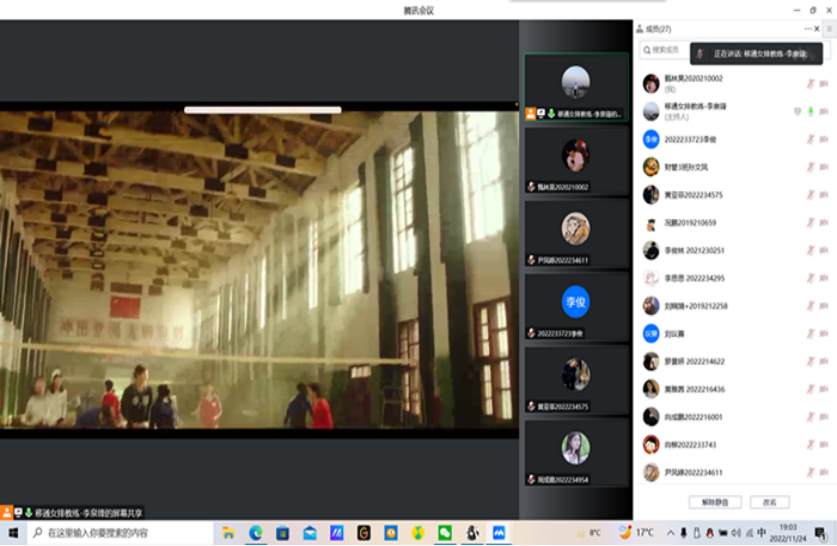Open WeChat from the taskbar
Image resolution: width=837 pixels, height=546 pixels.
[x=445, y=533]
